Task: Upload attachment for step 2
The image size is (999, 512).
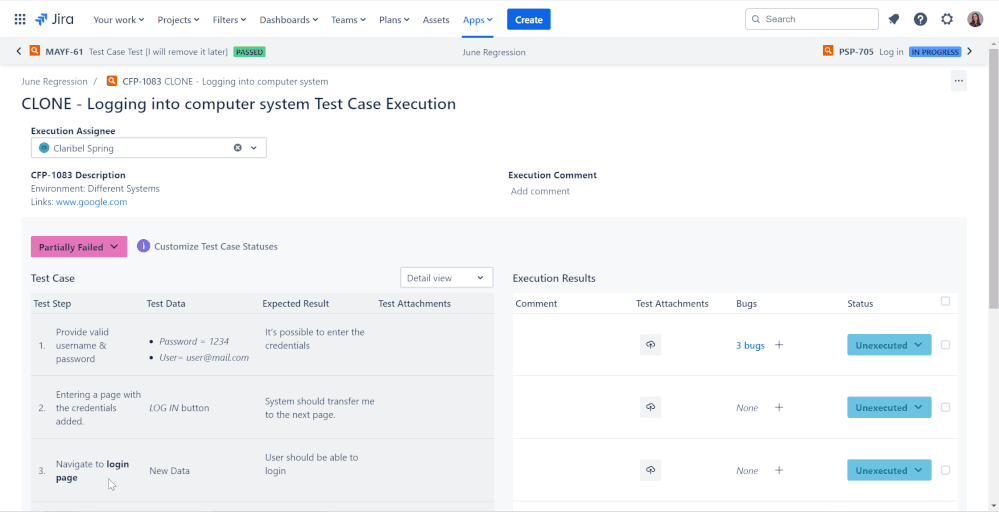Action: click(x=650, y=407)
